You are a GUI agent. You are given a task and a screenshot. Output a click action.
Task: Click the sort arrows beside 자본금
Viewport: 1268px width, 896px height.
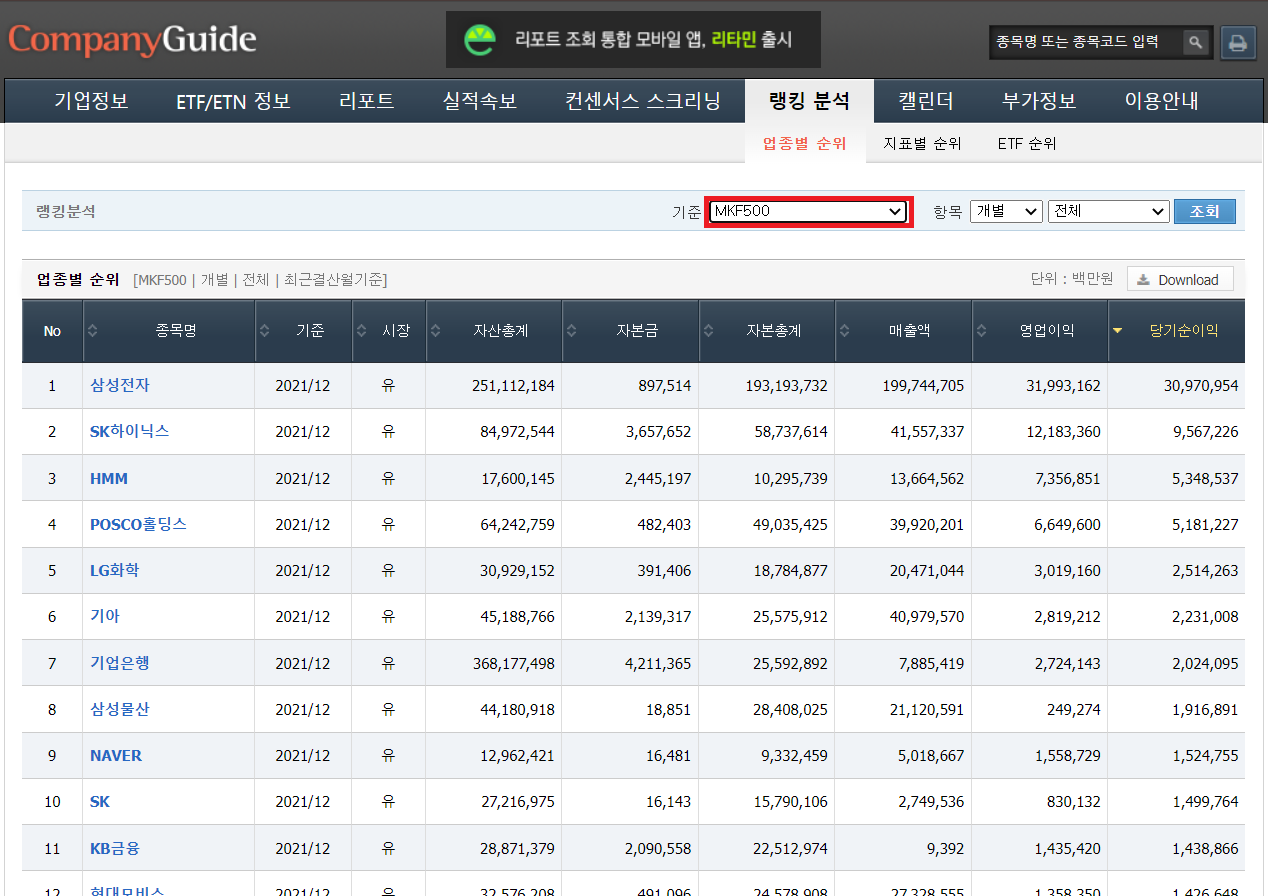pos(573,330)
